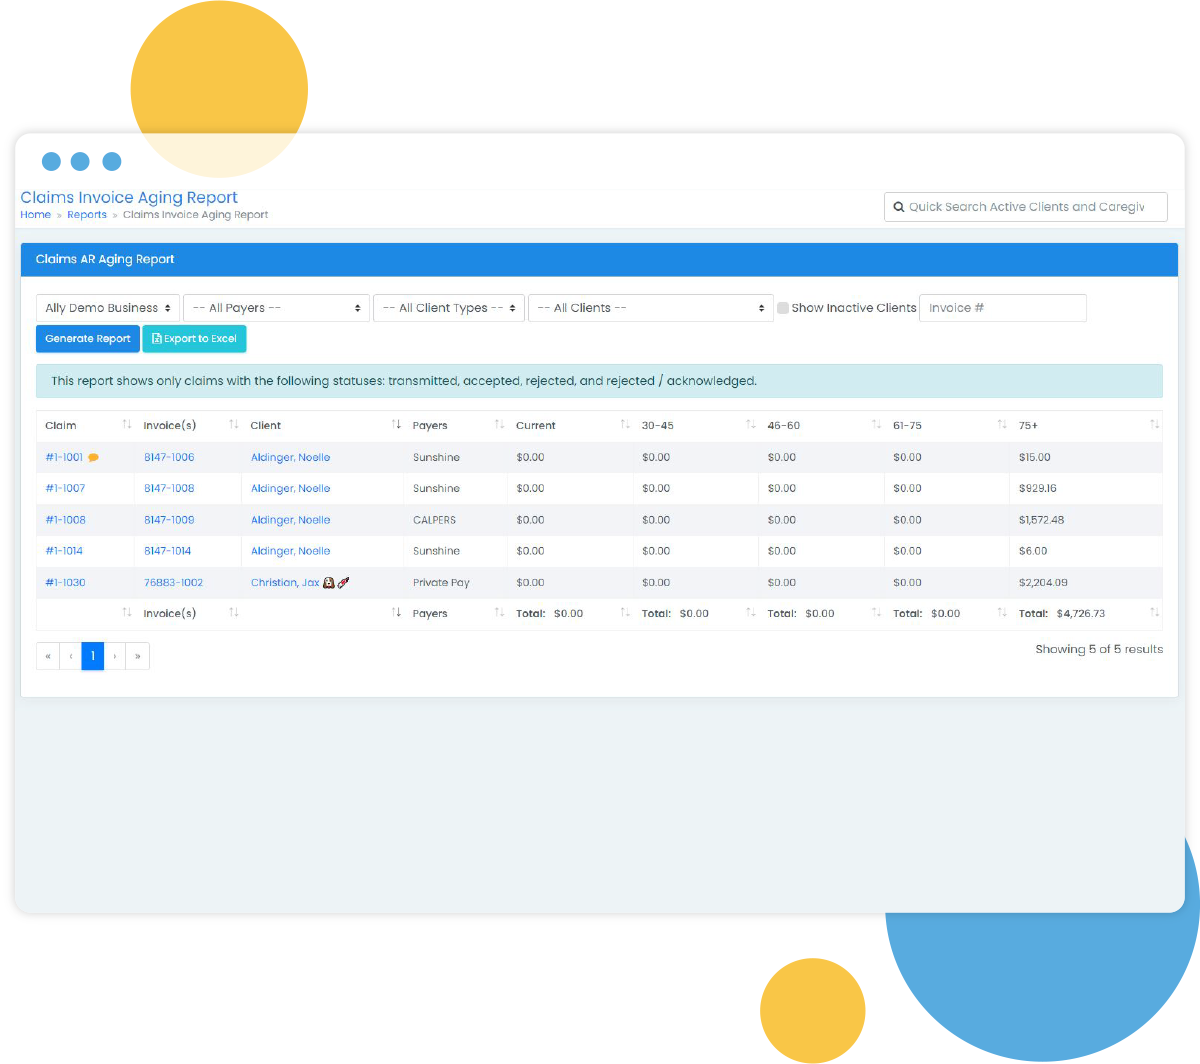Image resolution: width=1200 pixels, height=1064 pixels.
Task: Go to Home in the breadcrumb
Action: click(35, 215)
